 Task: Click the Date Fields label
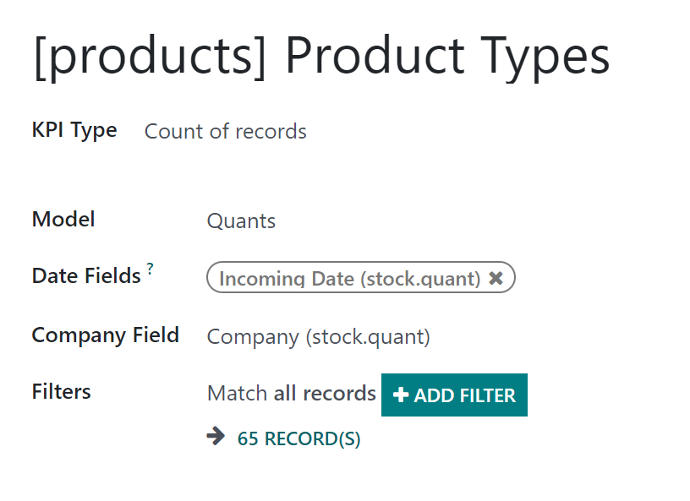point(86,276)
